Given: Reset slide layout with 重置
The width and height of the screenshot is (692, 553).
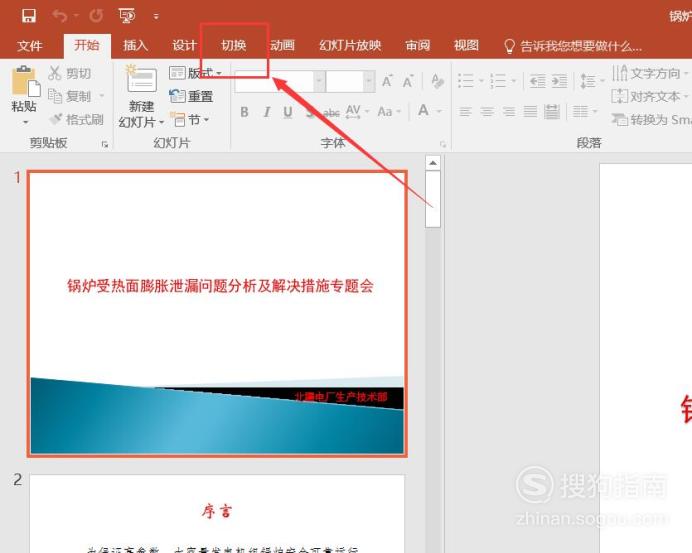Looking at the screenshot, I should [x=191, y=96].
